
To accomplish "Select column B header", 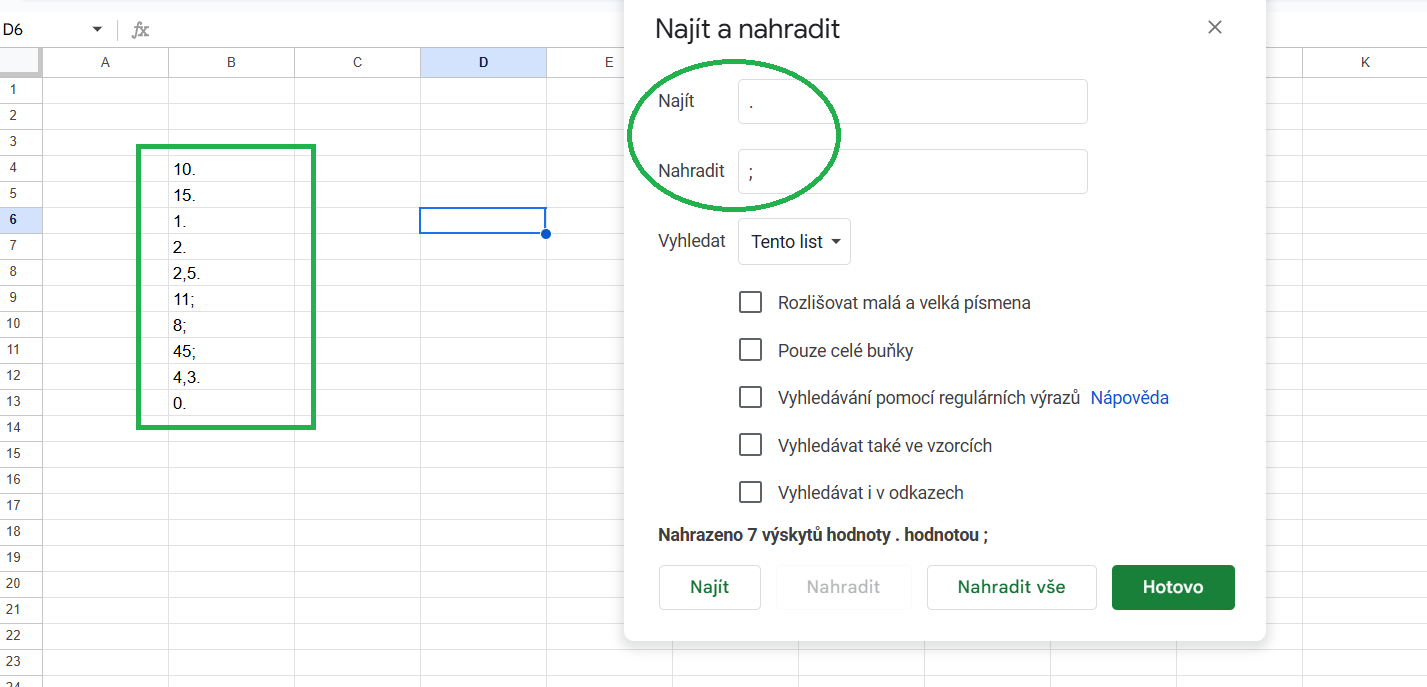I will (x=231, y=62).
